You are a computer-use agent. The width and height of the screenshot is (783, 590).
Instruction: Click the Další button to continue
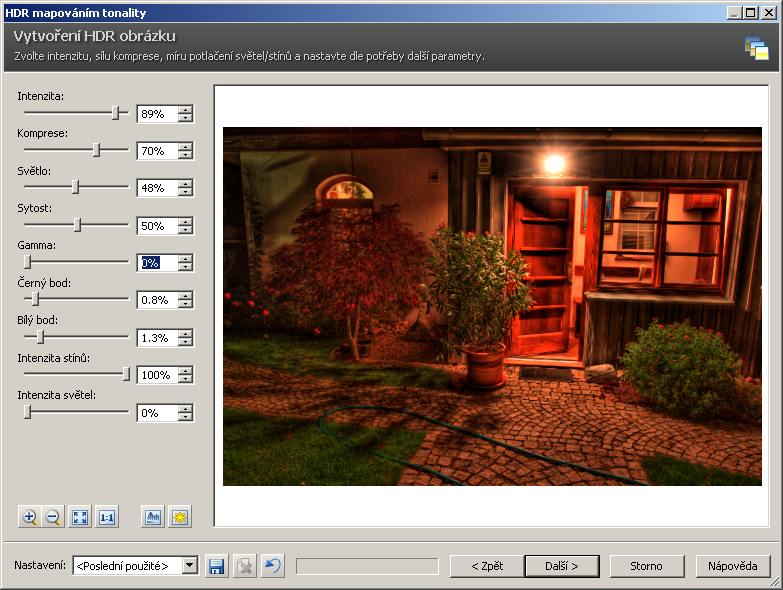pyautogui.click(x=561, y=566)
